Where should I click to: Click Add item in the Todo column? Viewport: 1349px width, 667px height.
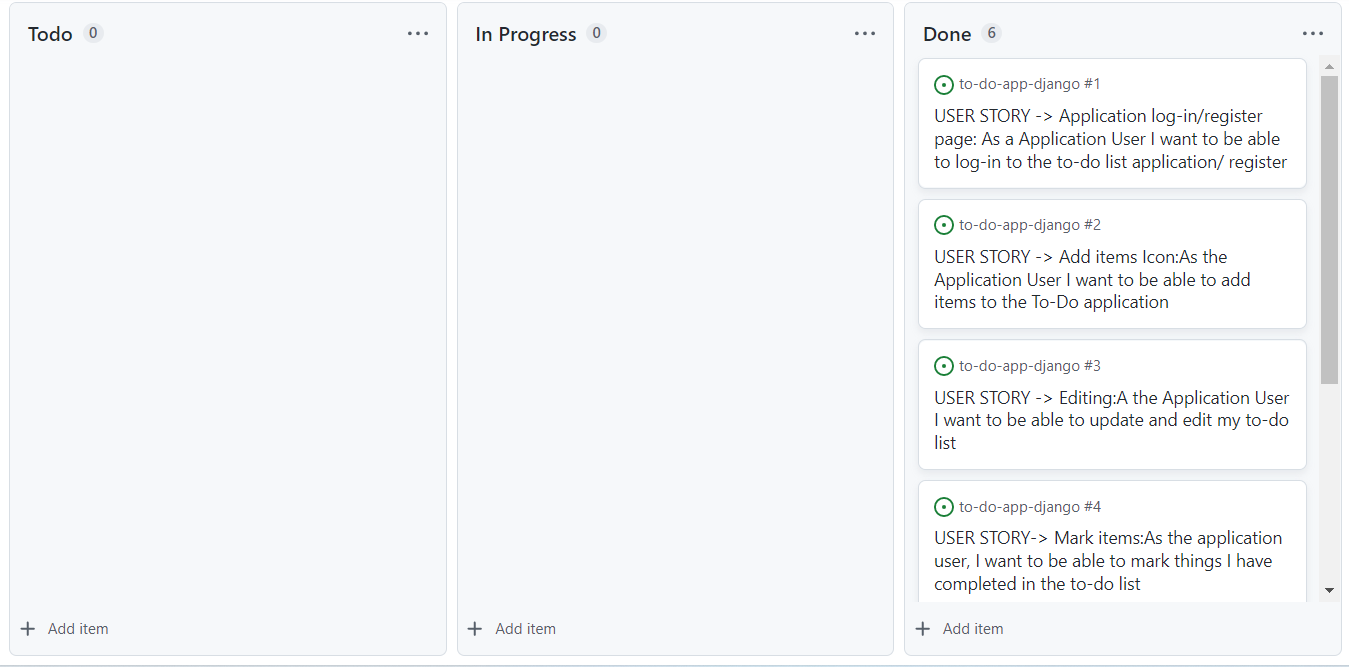coord(65,629)
